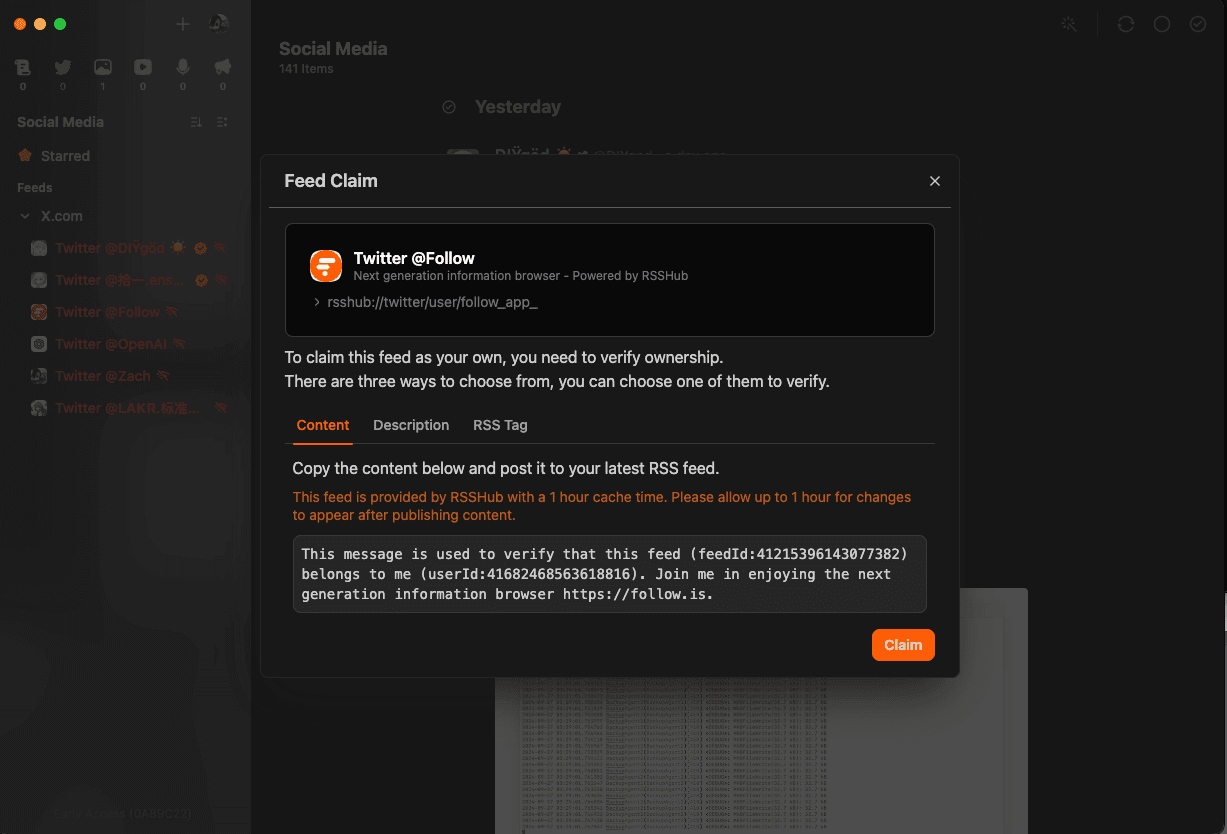The image size is (1227, 834).
Task: Click the screenshot image thumbnail below dialog
Action: coord(761,758)
